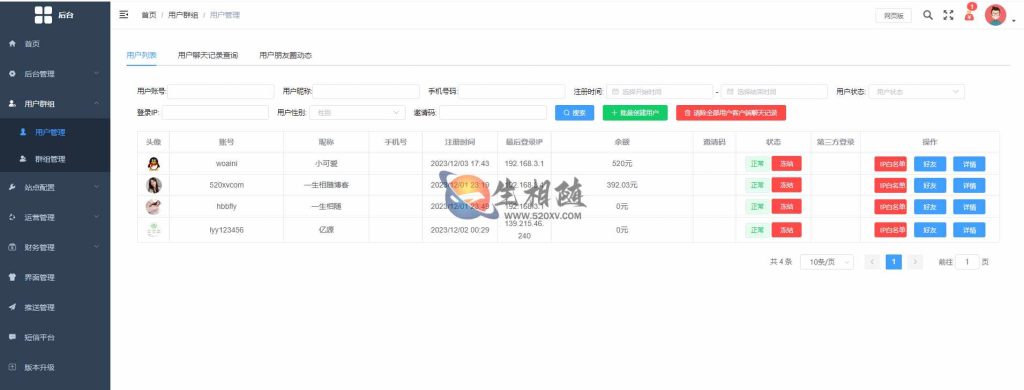Click avatar thumbnail of user woaini
The image size is (1024, 390).
tap(153, 163)
